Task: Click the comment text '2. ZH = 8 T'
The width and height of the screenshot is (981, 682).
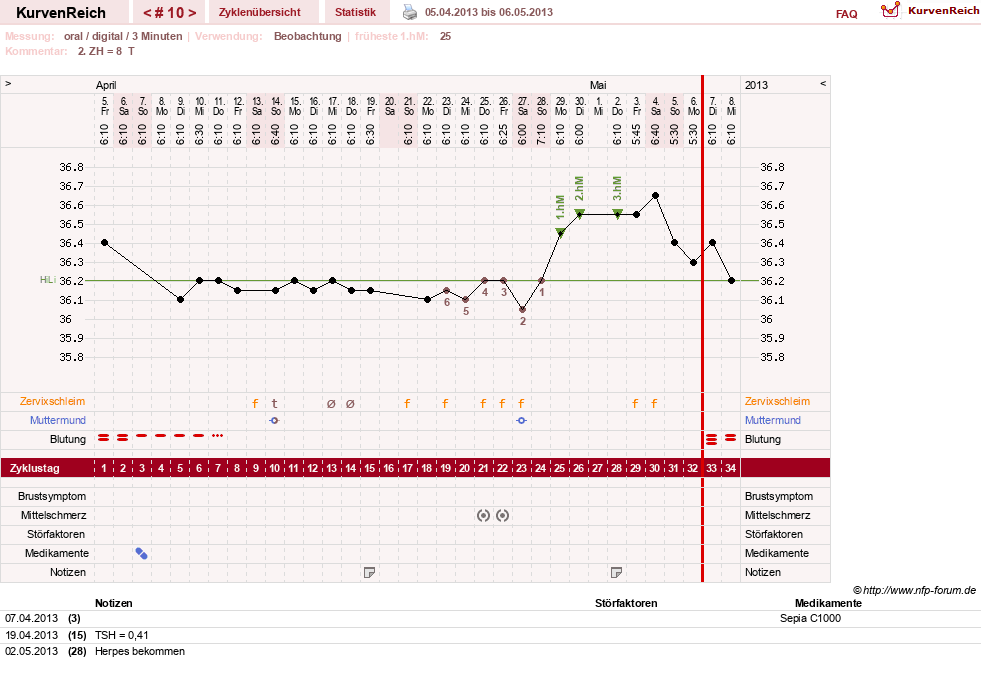Action: (106, 51)
